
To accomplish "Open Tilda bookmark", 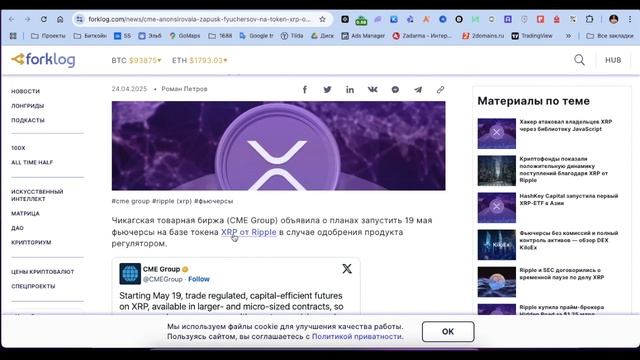I will point(292,36).
